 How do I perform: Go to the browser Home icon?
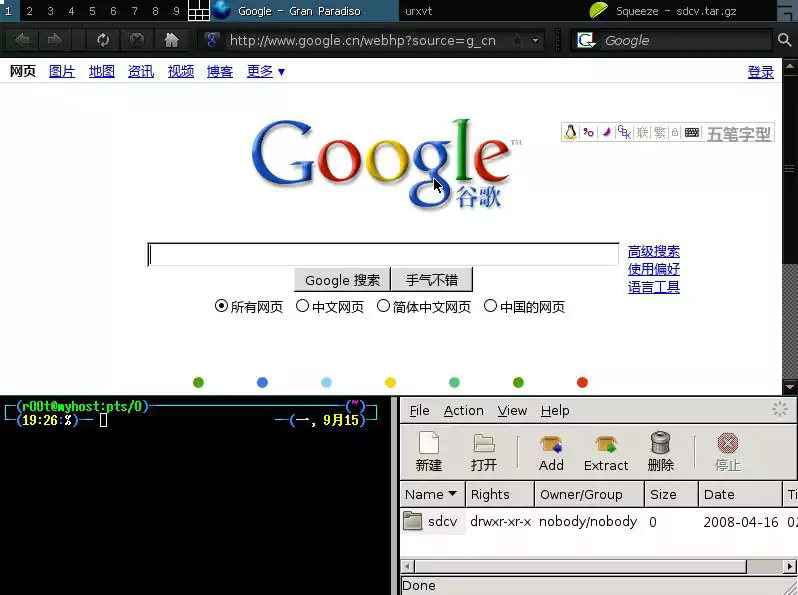(x=171, y=40)
